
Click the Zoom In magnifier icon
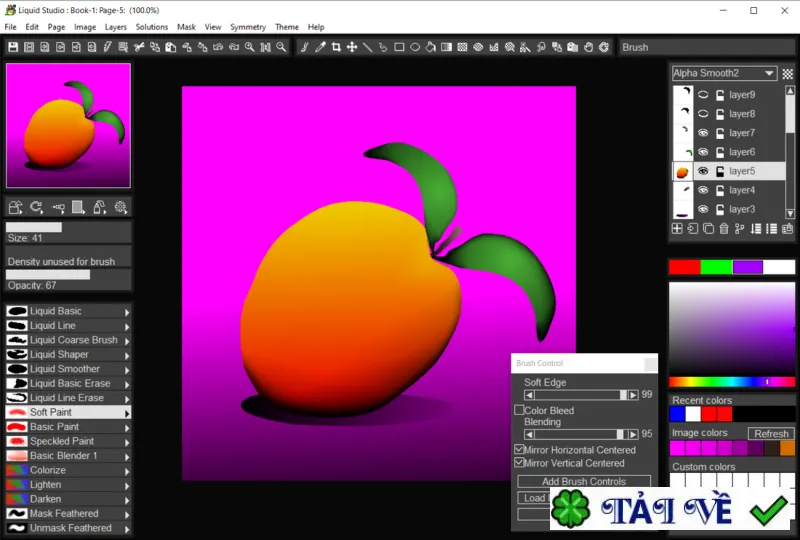click(249, 47)
